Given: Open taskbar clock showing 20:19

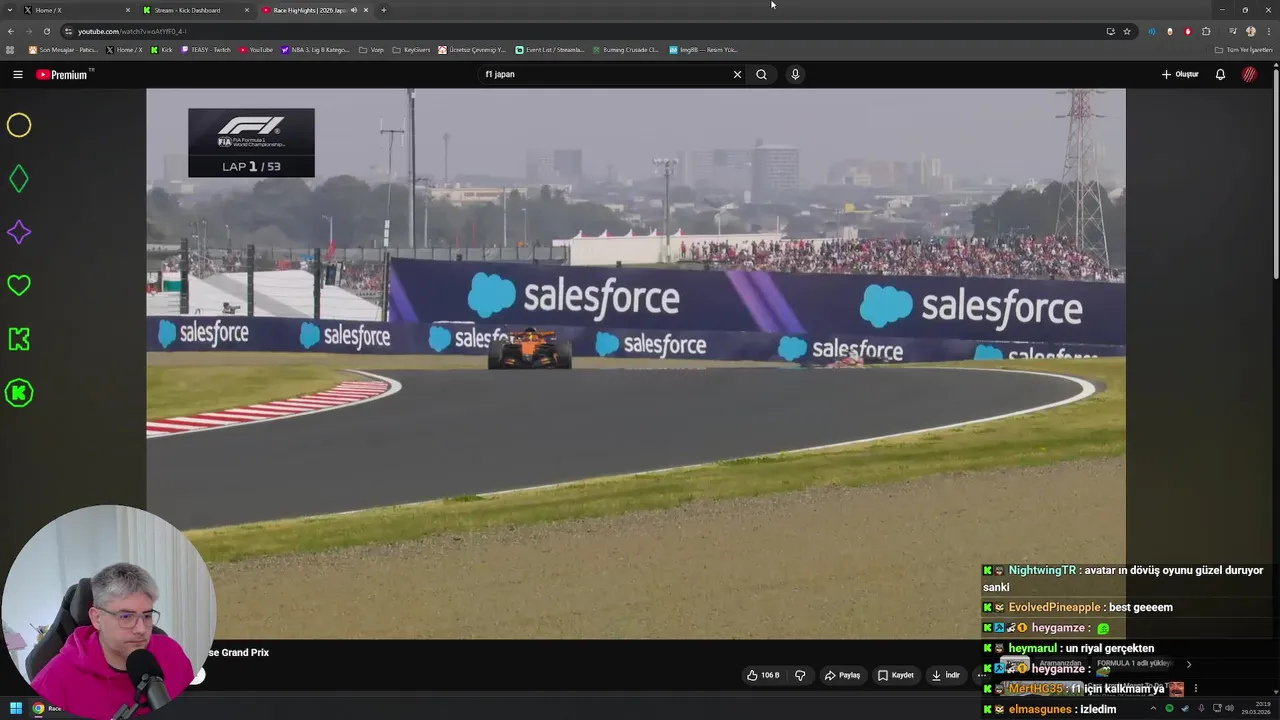Looking at the screenshot, I should 1255,708.
